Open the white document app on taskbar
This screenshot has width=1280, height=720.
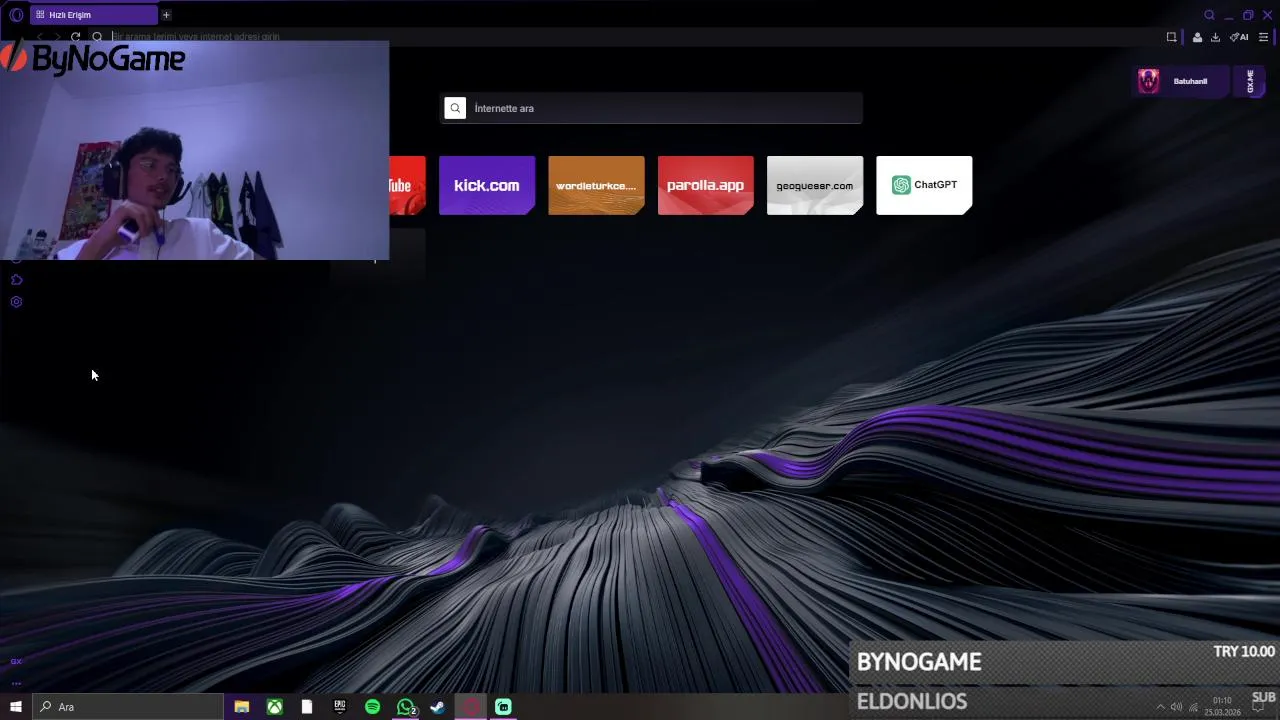[307, 707]
